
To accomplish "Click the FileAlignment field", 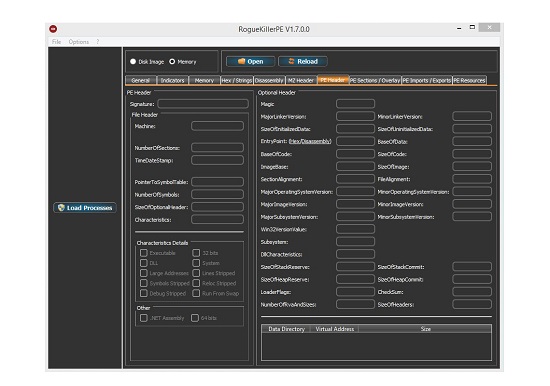I will (x=472, y=179).
